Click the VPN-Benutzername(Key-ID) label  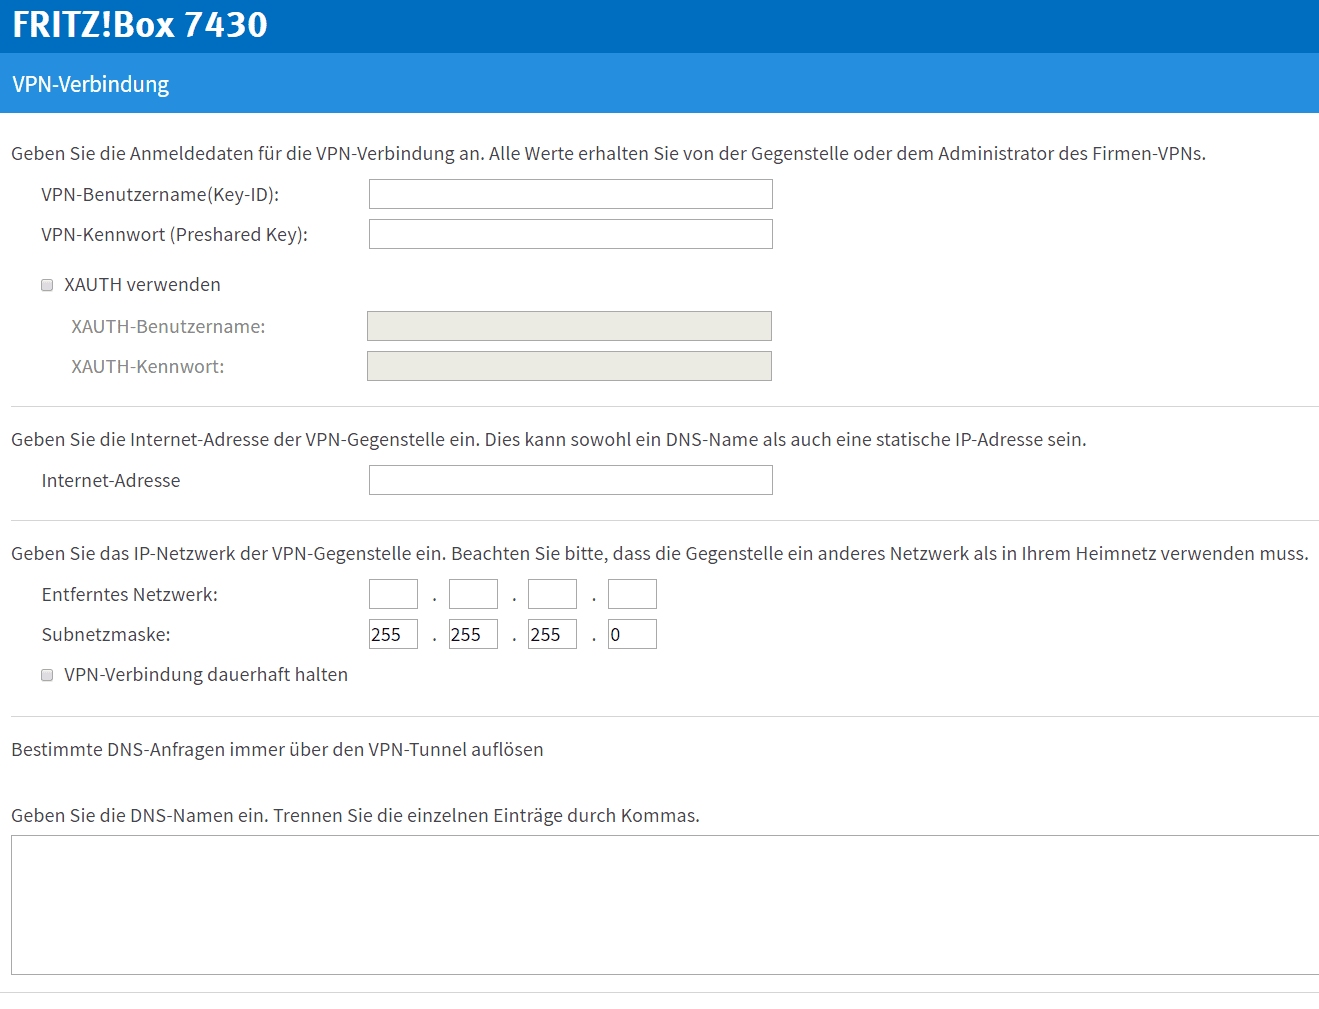[x=160, y=195]
